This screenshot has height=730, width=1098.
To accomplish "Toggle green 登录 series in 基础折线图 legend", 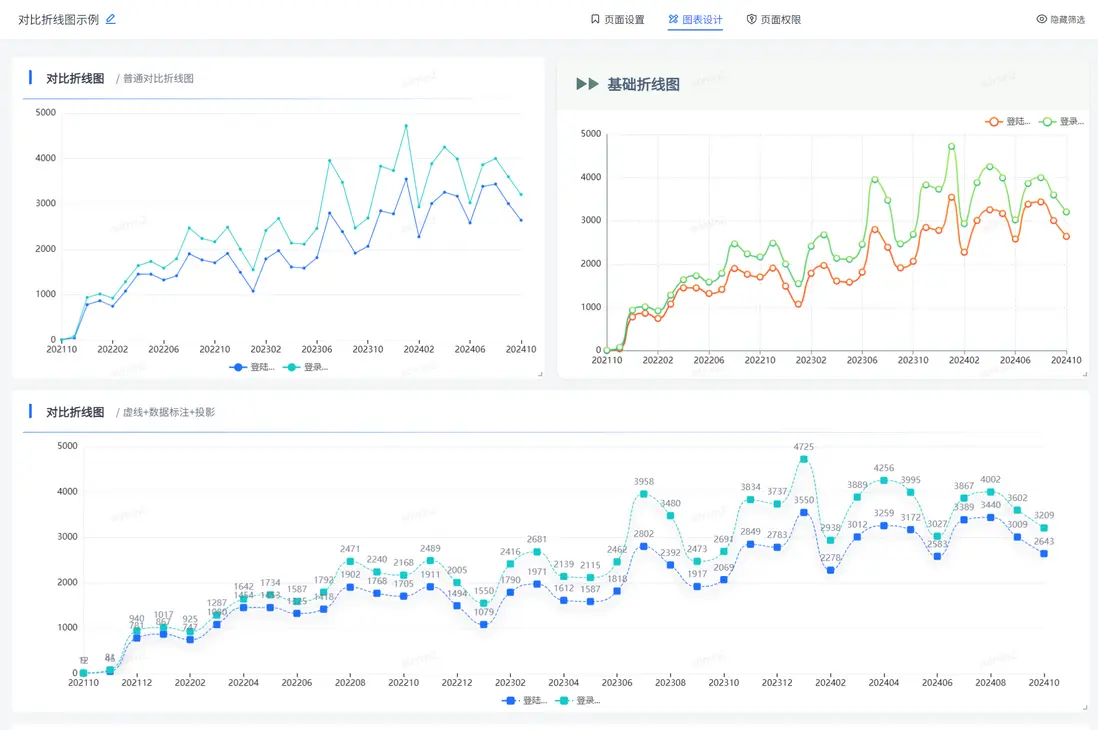I will click(1061, 121).
